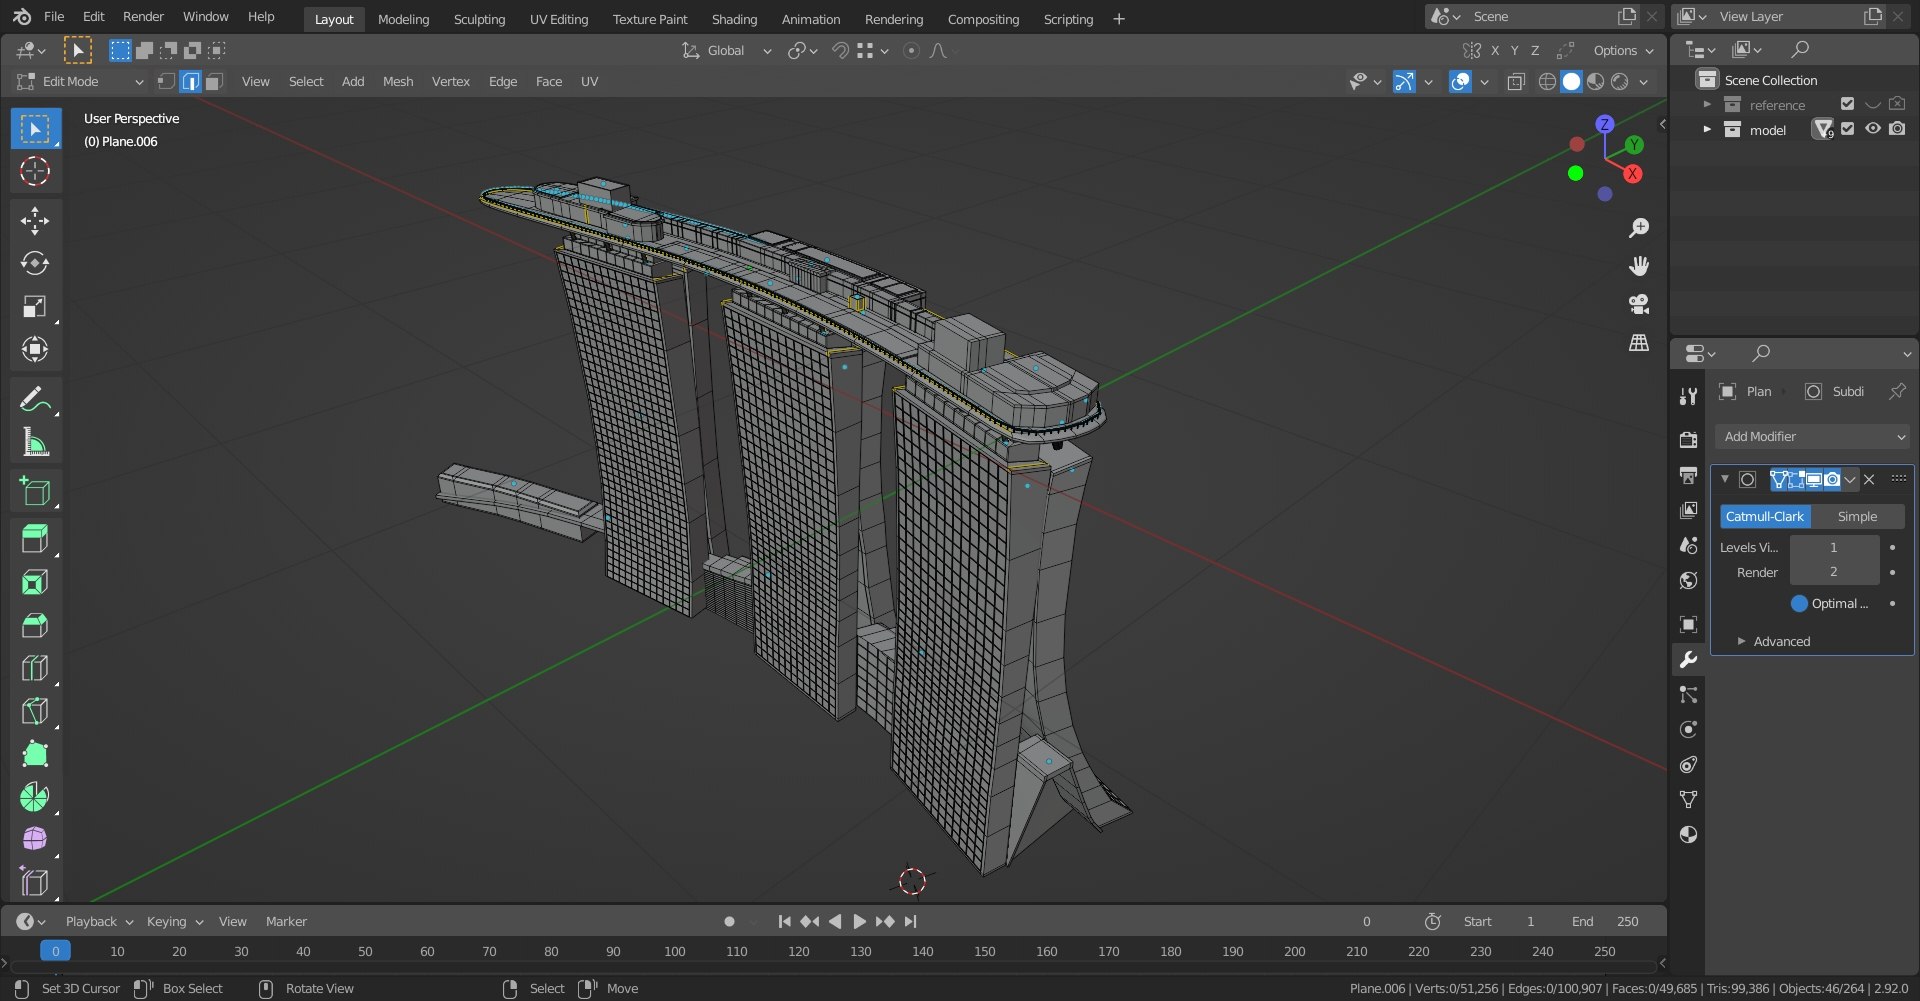This screenshot has height=1001, width=1920.
Task: Select the Spin tool
Action: coord(35,798)
